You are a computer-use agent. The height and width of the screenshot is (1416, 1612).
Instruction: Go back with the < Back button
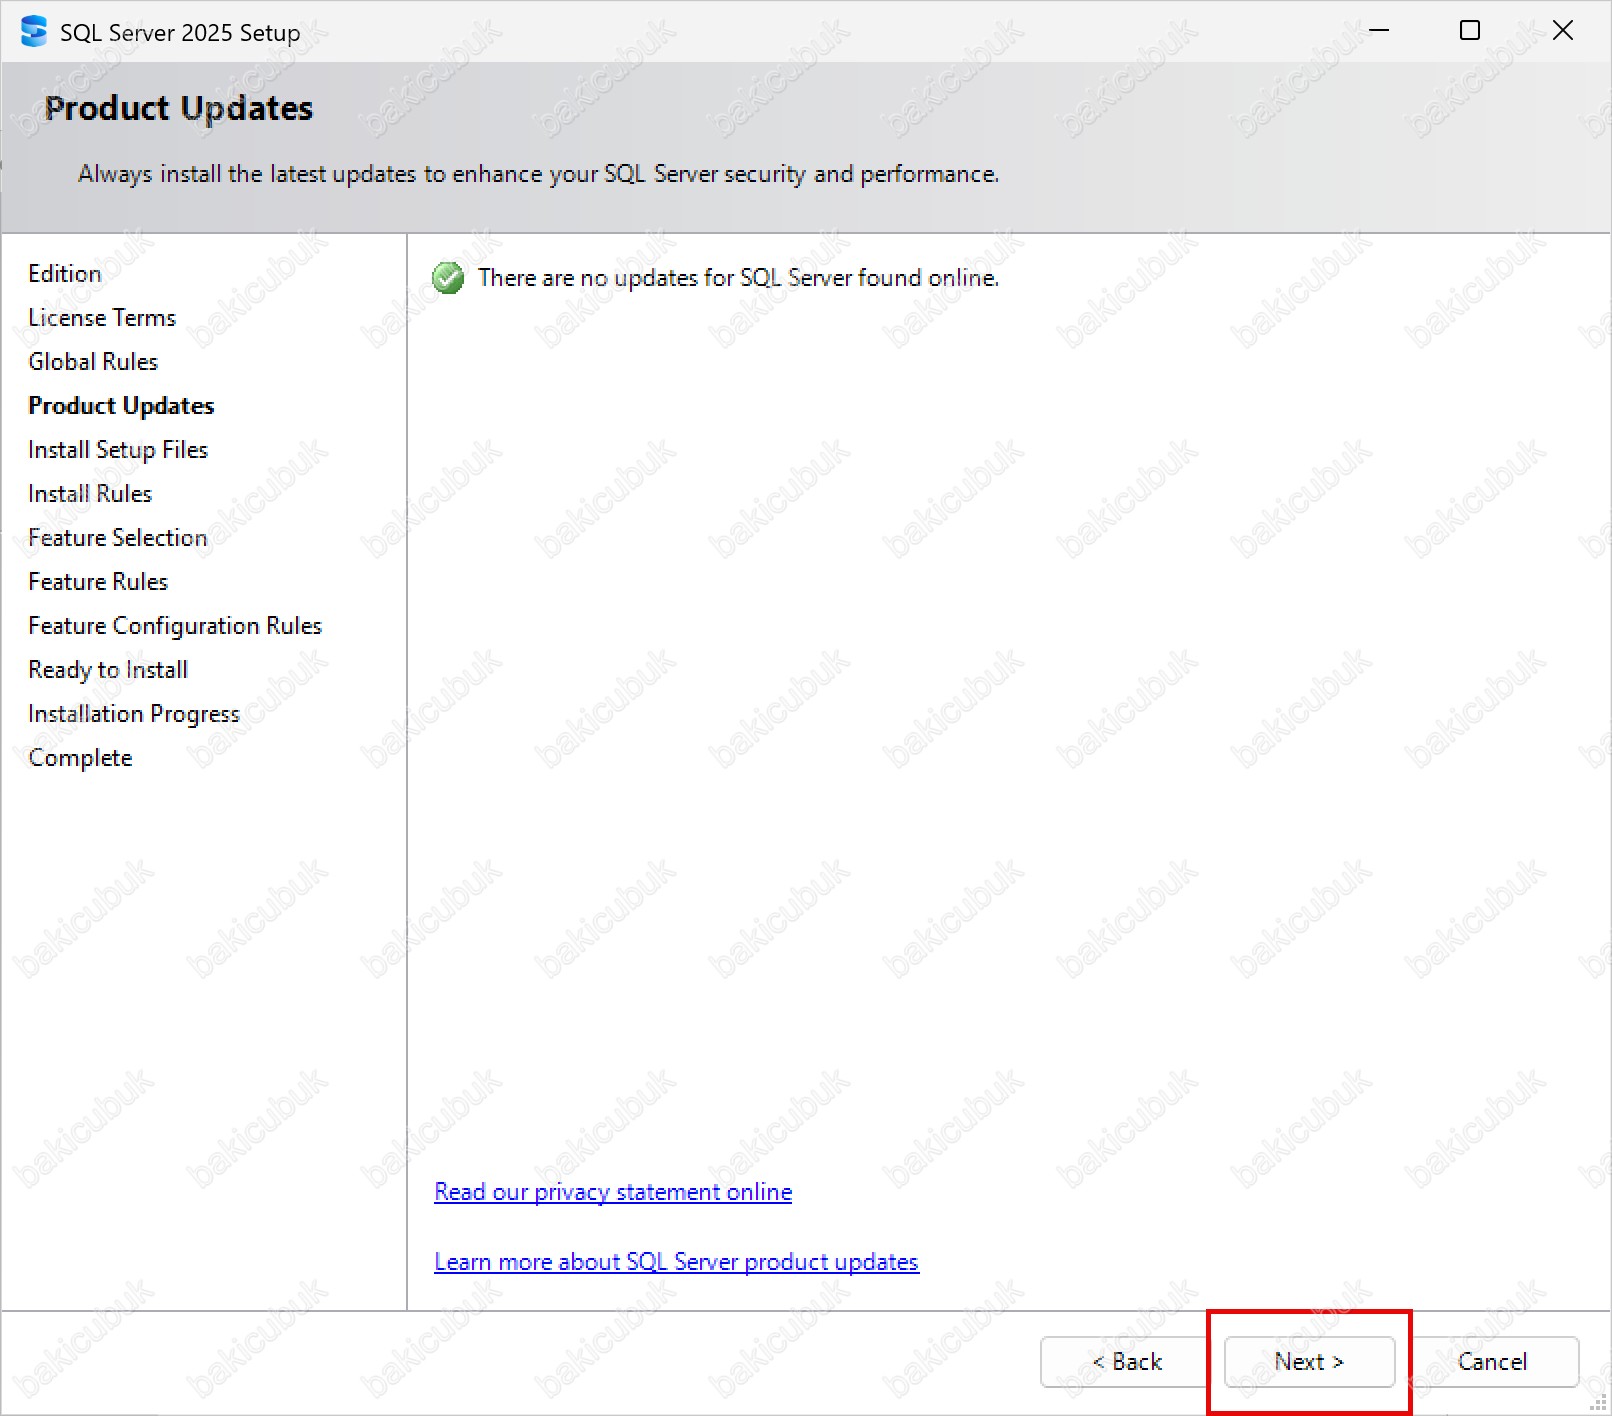click(x=1126, y=1362)
